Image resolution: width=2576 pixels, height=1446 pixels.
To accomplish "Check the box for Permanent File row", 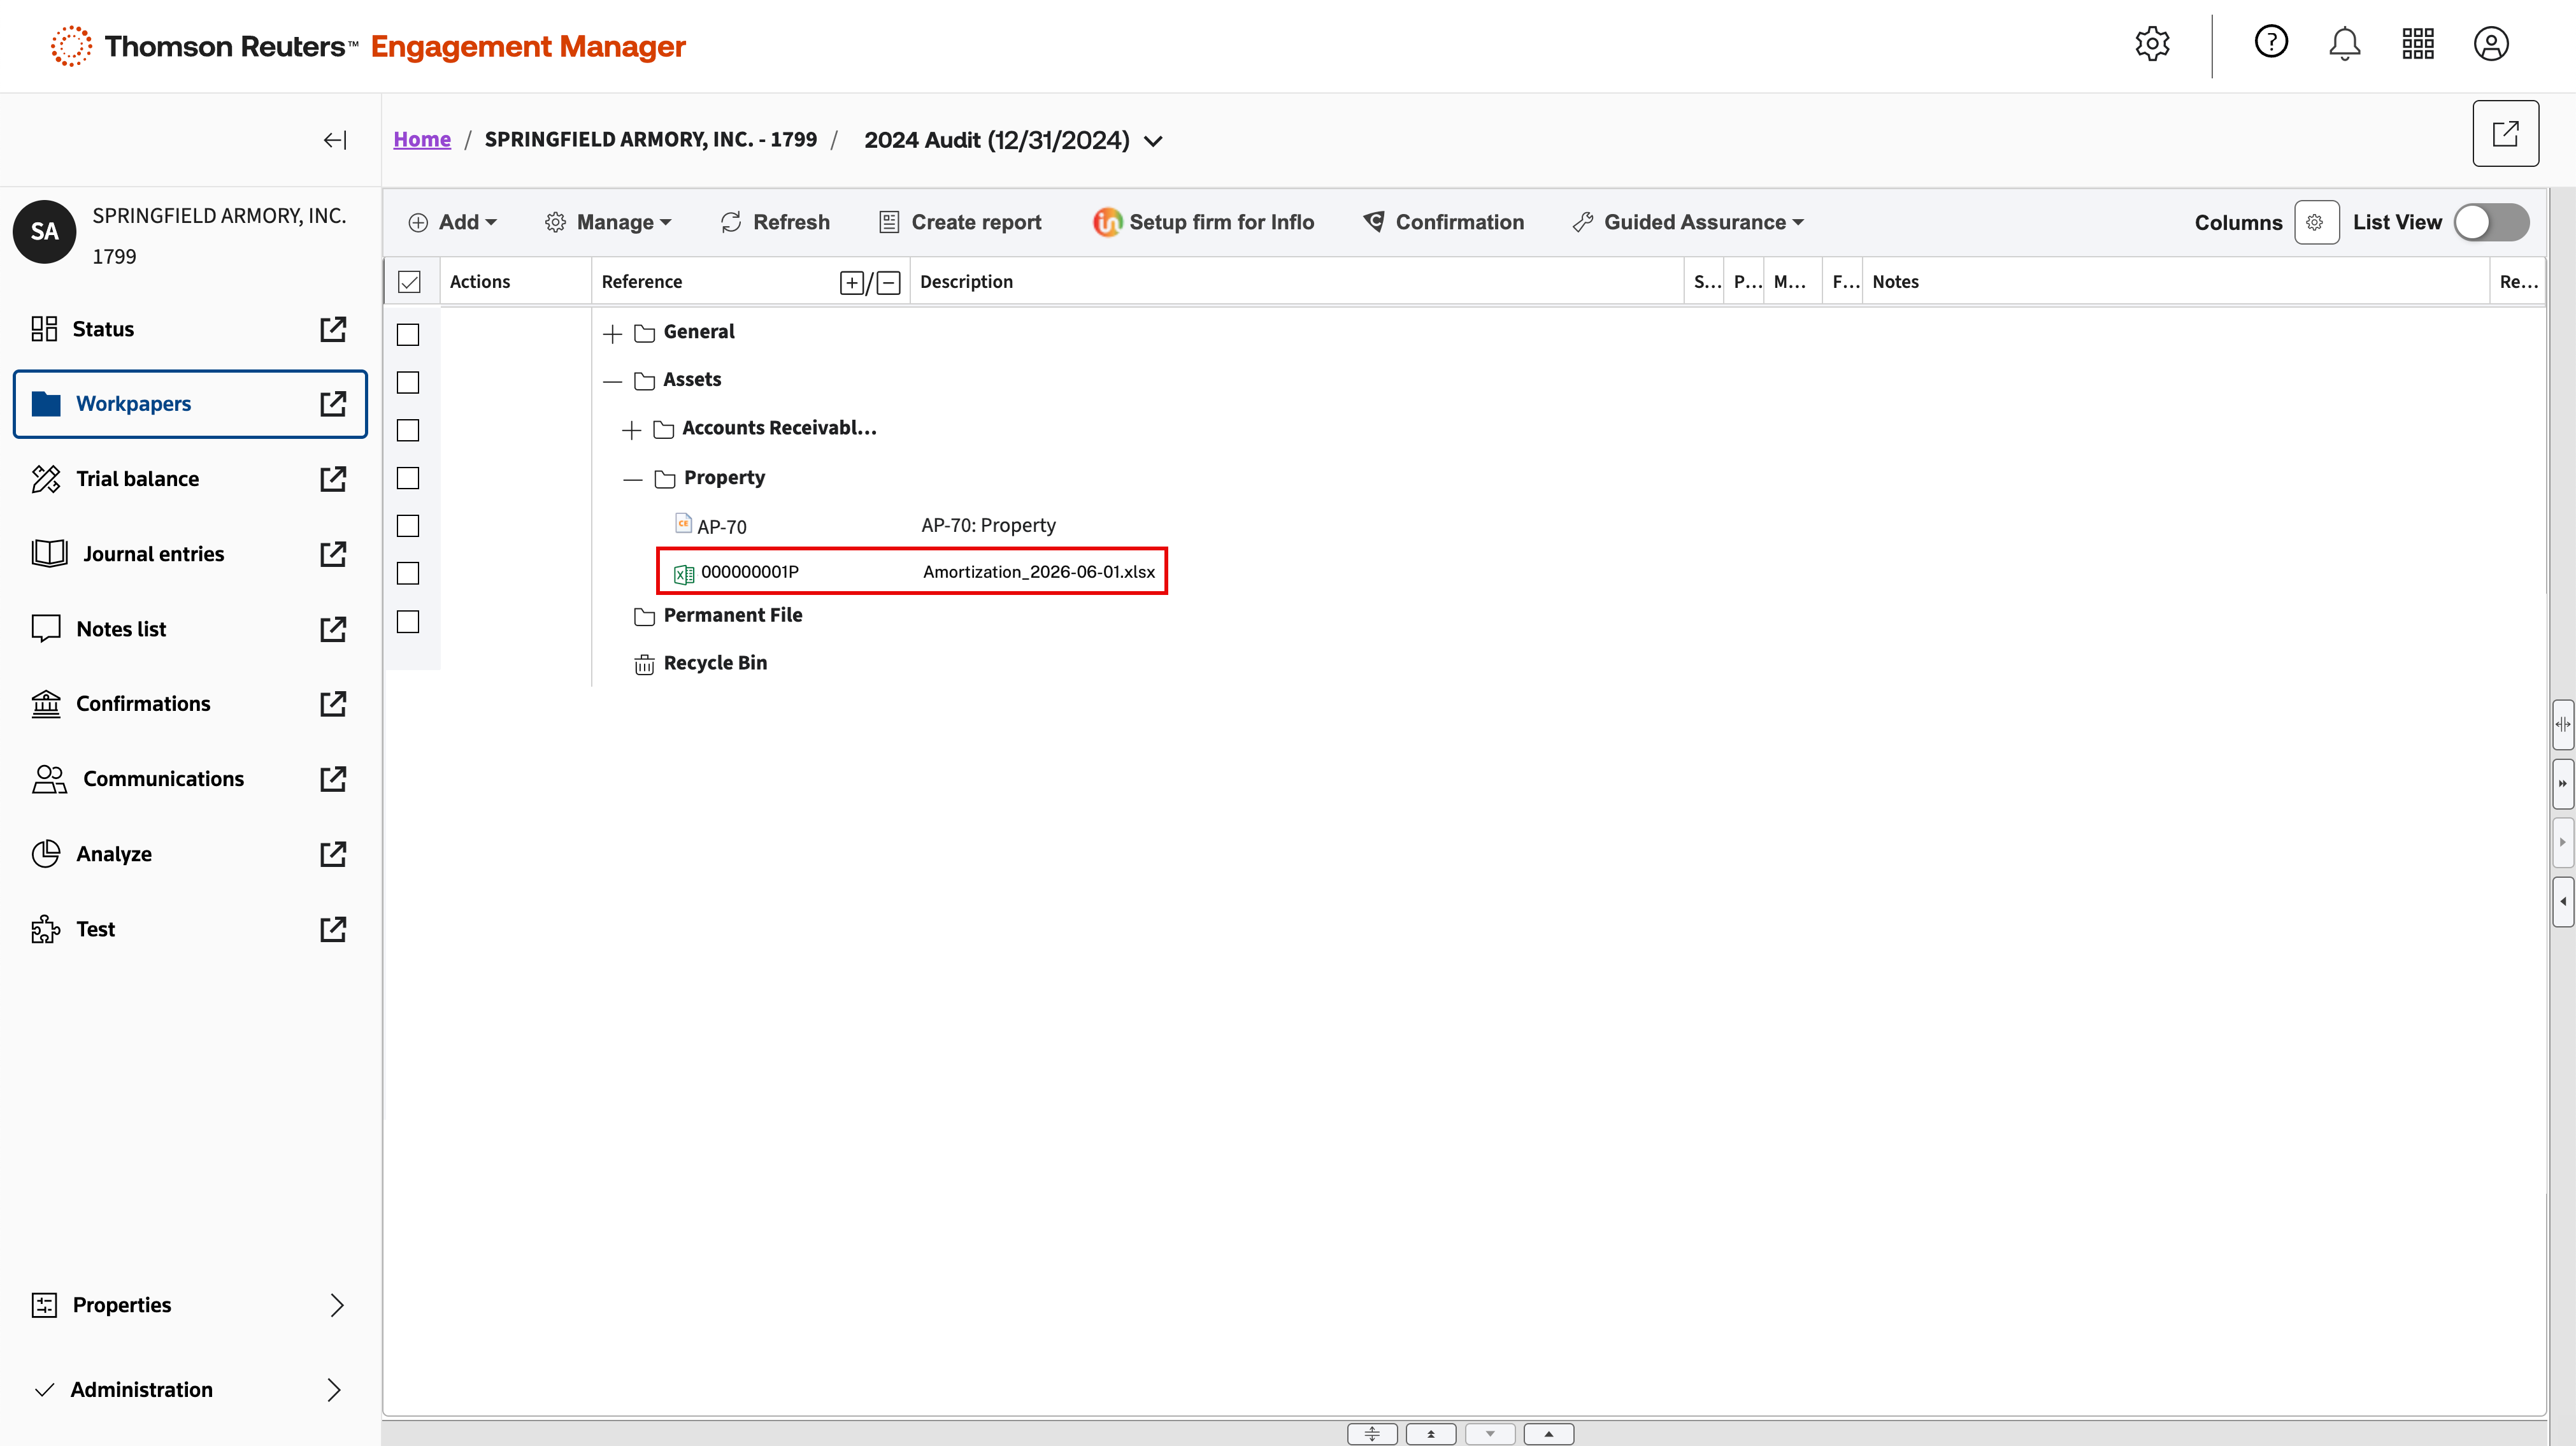I will pyautogui.click(x=408, y=622).
